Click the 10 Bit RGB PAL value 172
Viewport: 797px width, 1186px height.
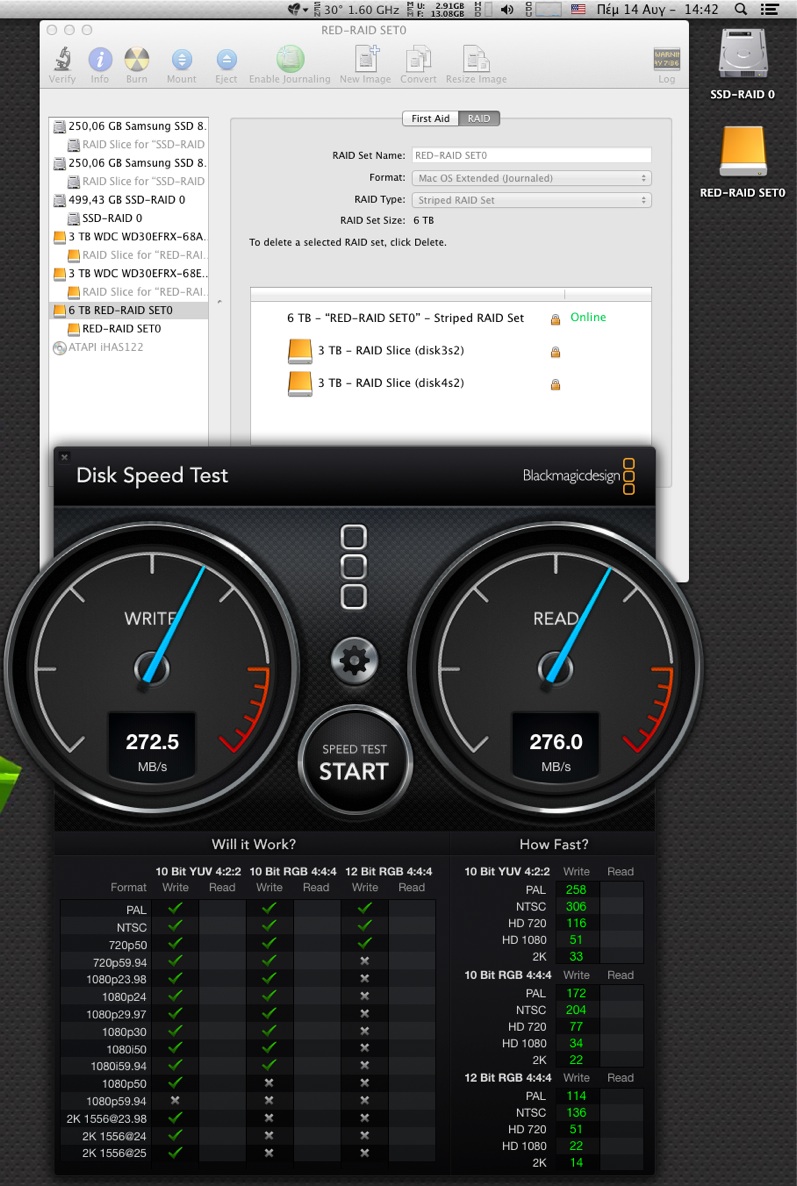pyautogui.click(x=576, y=993)
